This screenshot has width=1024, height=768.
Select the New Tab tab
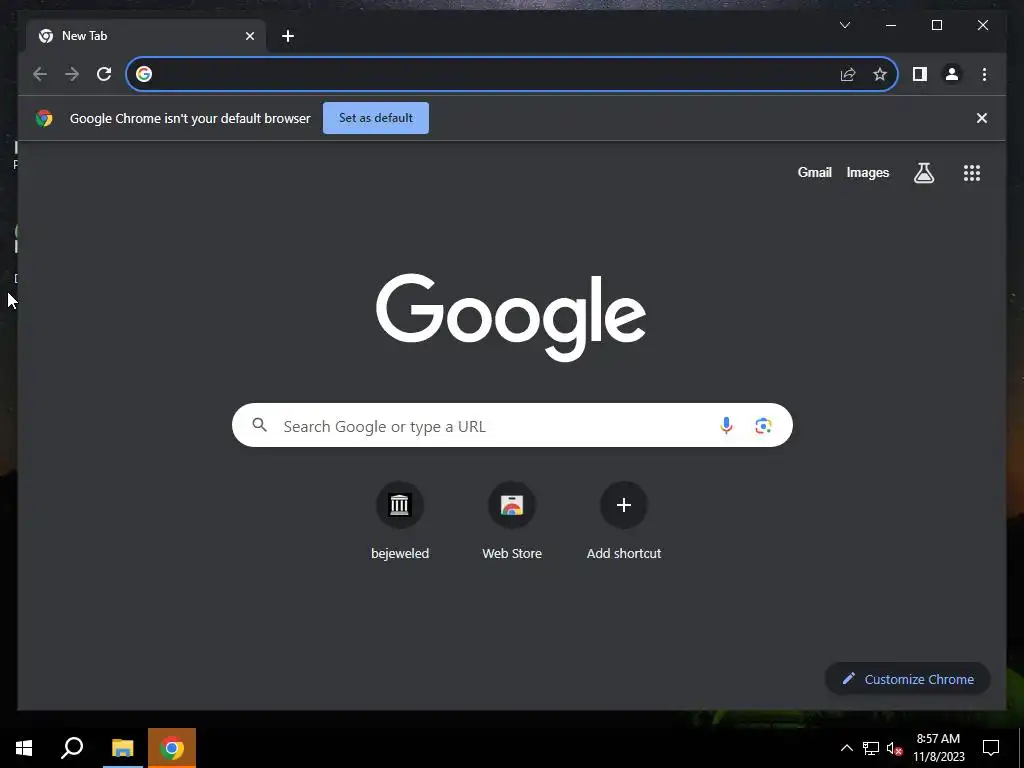coord(146,36)
